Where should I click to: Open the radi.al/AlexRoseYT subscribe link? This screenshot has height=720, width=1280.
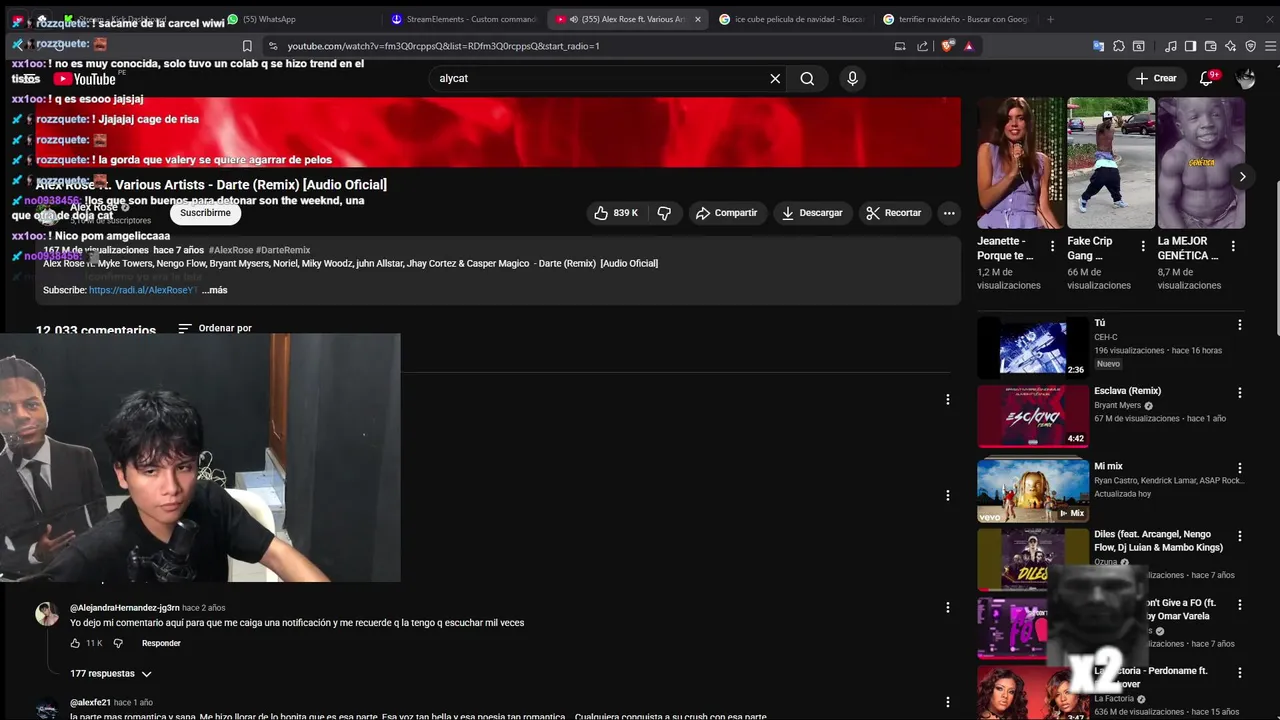point(143,290)
